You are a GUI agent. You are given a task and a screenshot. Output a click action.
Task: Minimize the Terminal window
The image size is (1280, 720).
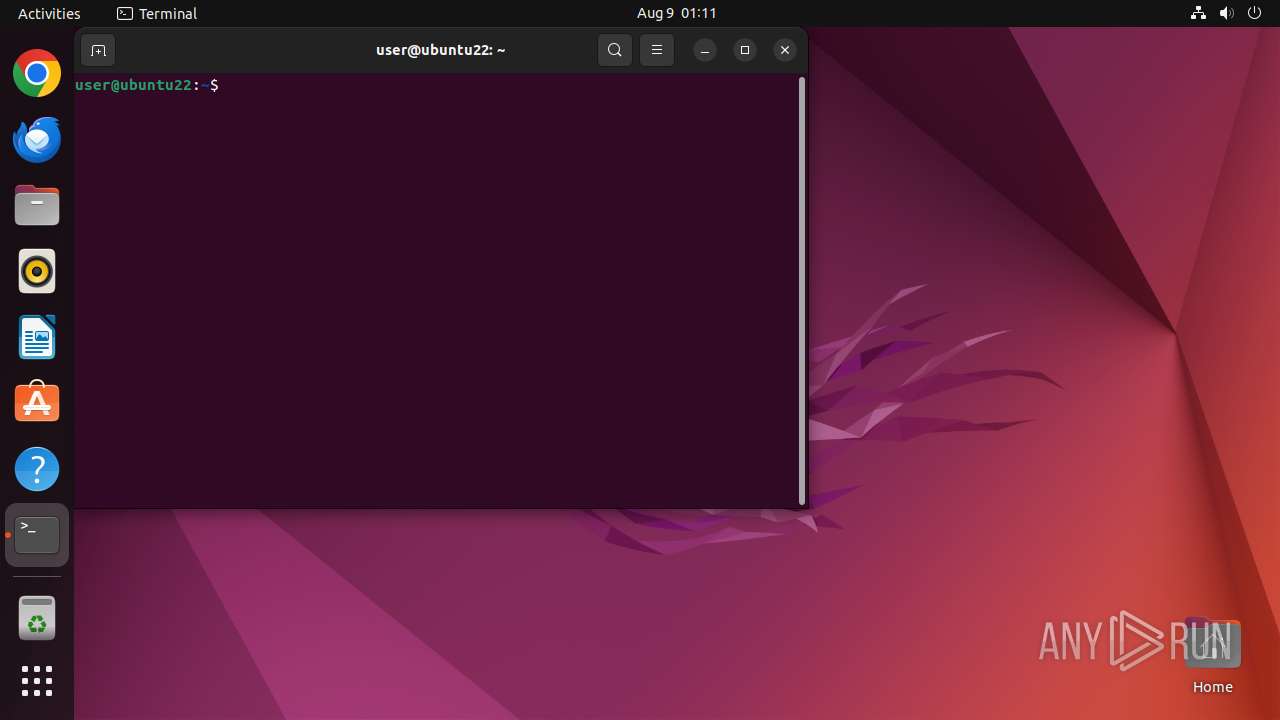click(705, 50)
